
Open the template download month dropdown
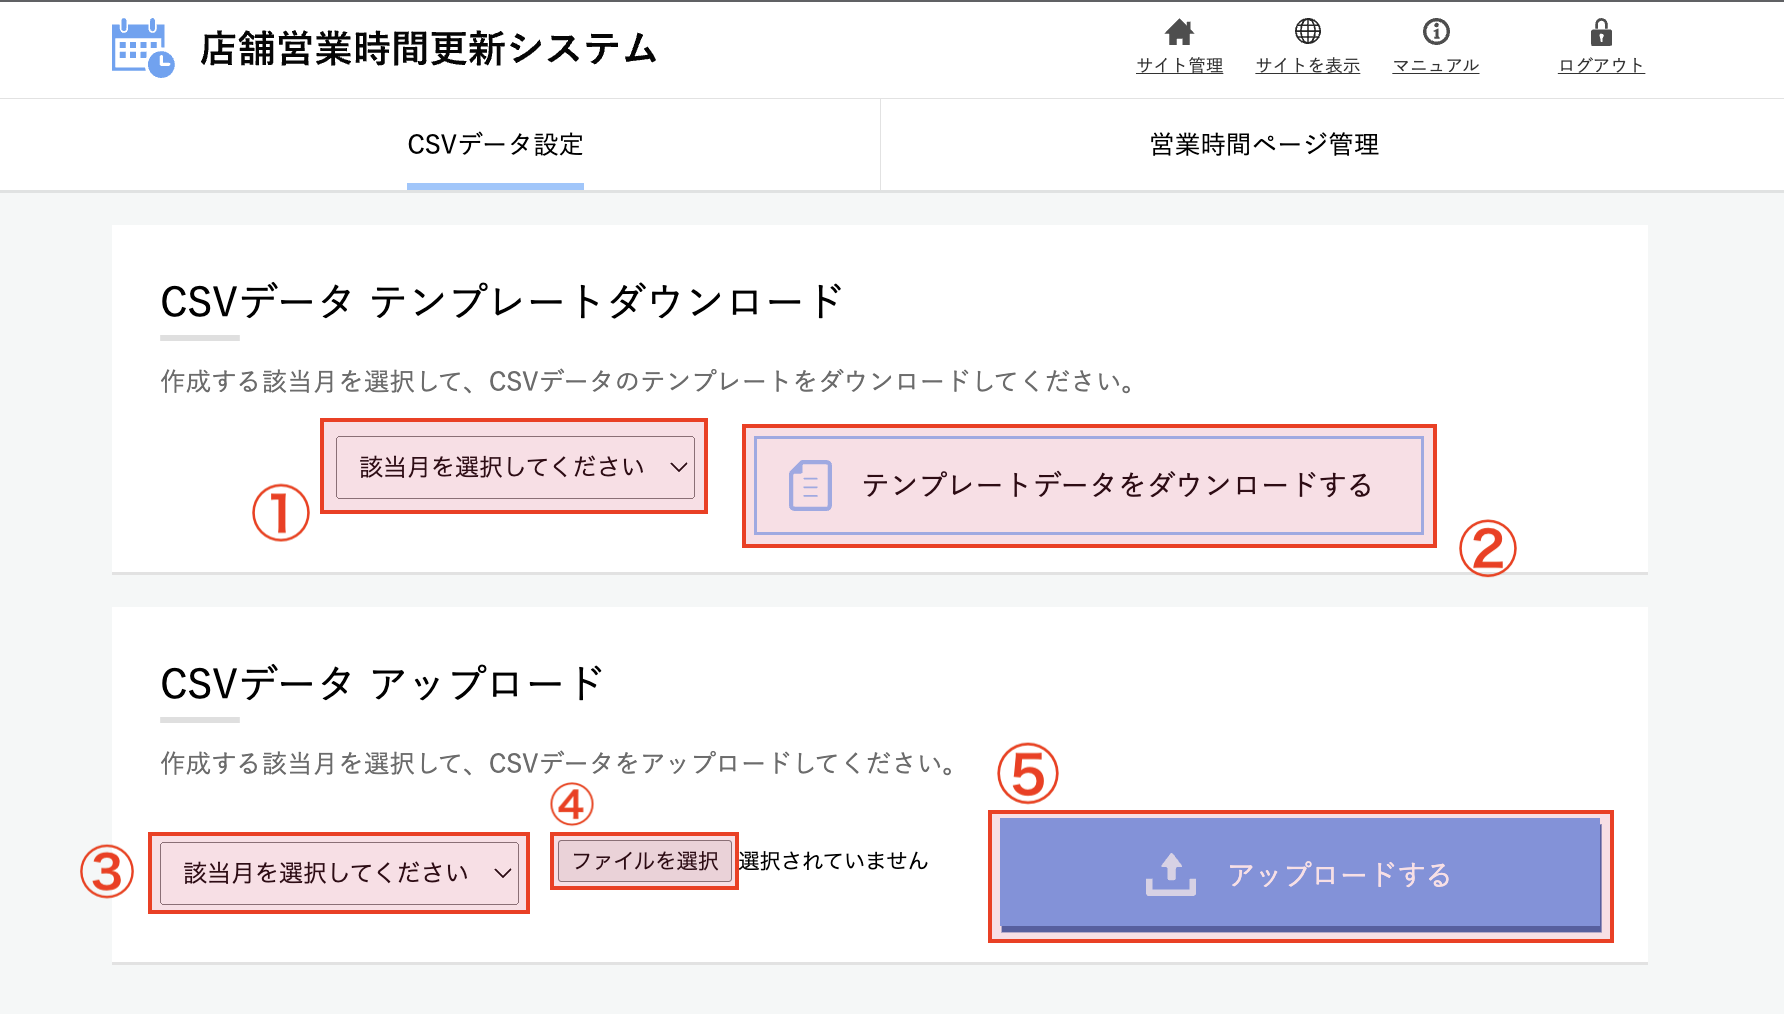515,467
